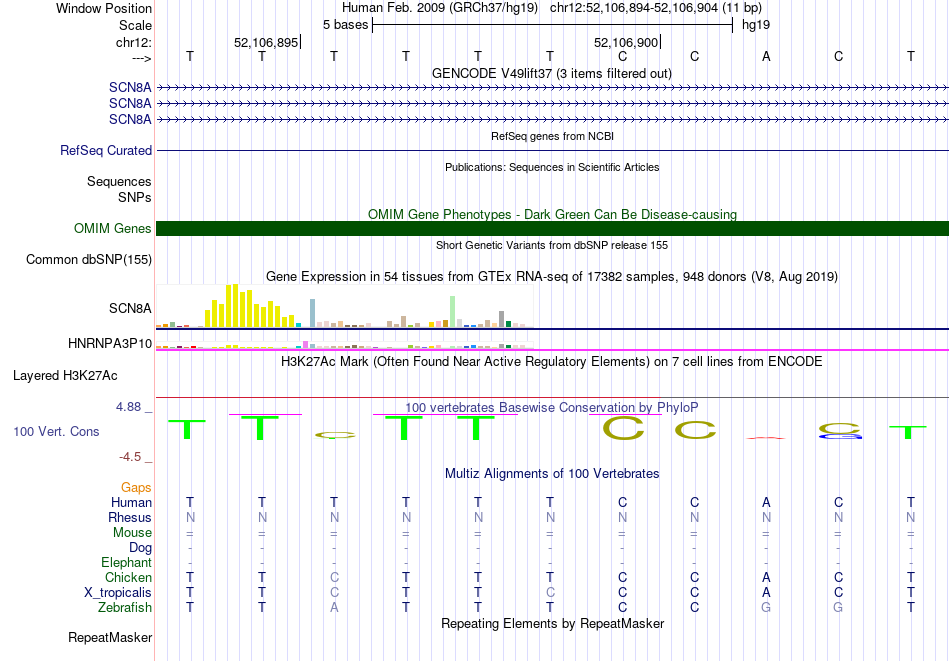Click the SCN8A GTEx expression bar chart

[x=344, y=306]
